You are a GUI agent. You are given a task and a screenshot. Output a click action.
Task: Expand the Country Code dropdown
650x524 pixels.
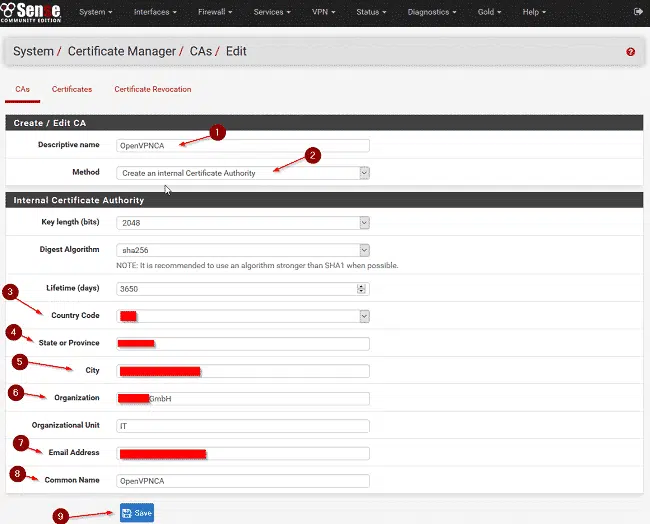(x=243, y=316)
